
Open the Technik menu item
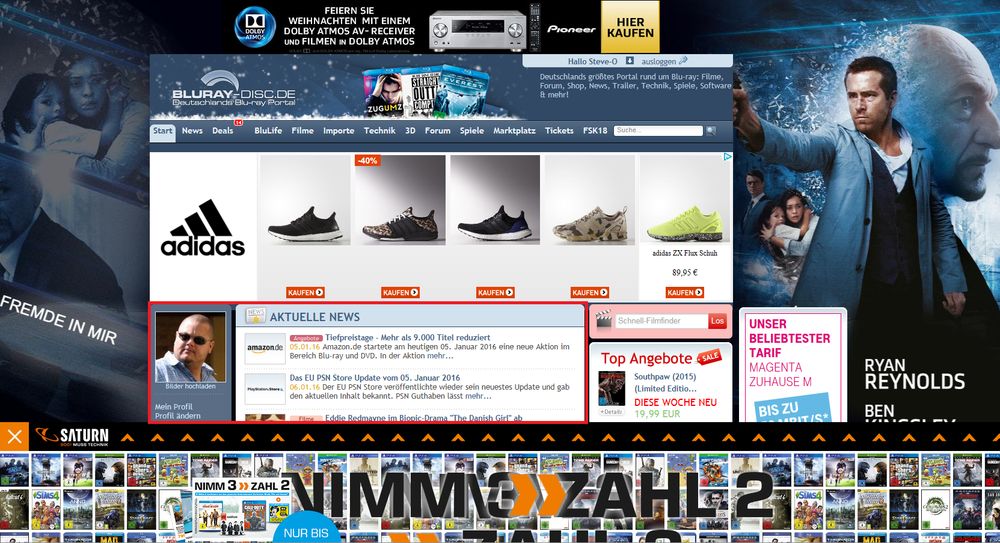coord(379,131)
